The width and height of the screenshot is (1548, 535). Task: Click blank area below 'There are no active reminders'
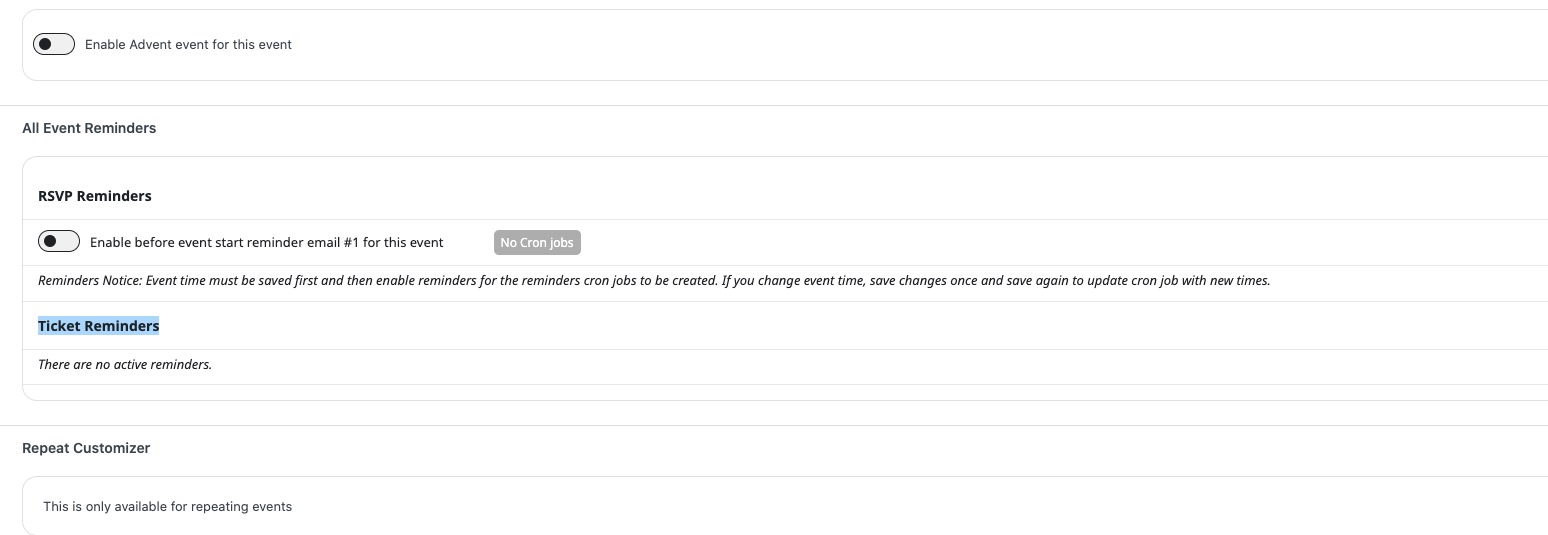785,392
